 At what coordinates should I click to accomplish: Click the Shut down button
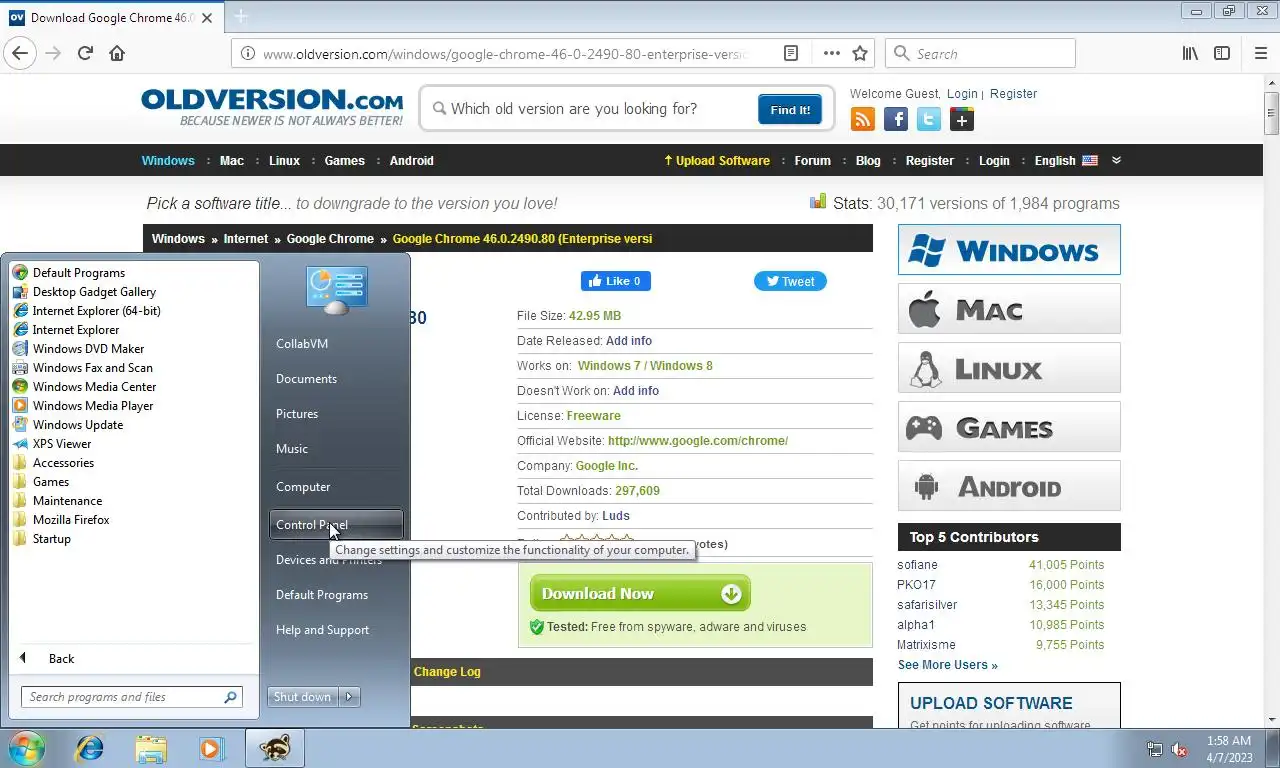(x=302, y=697)
